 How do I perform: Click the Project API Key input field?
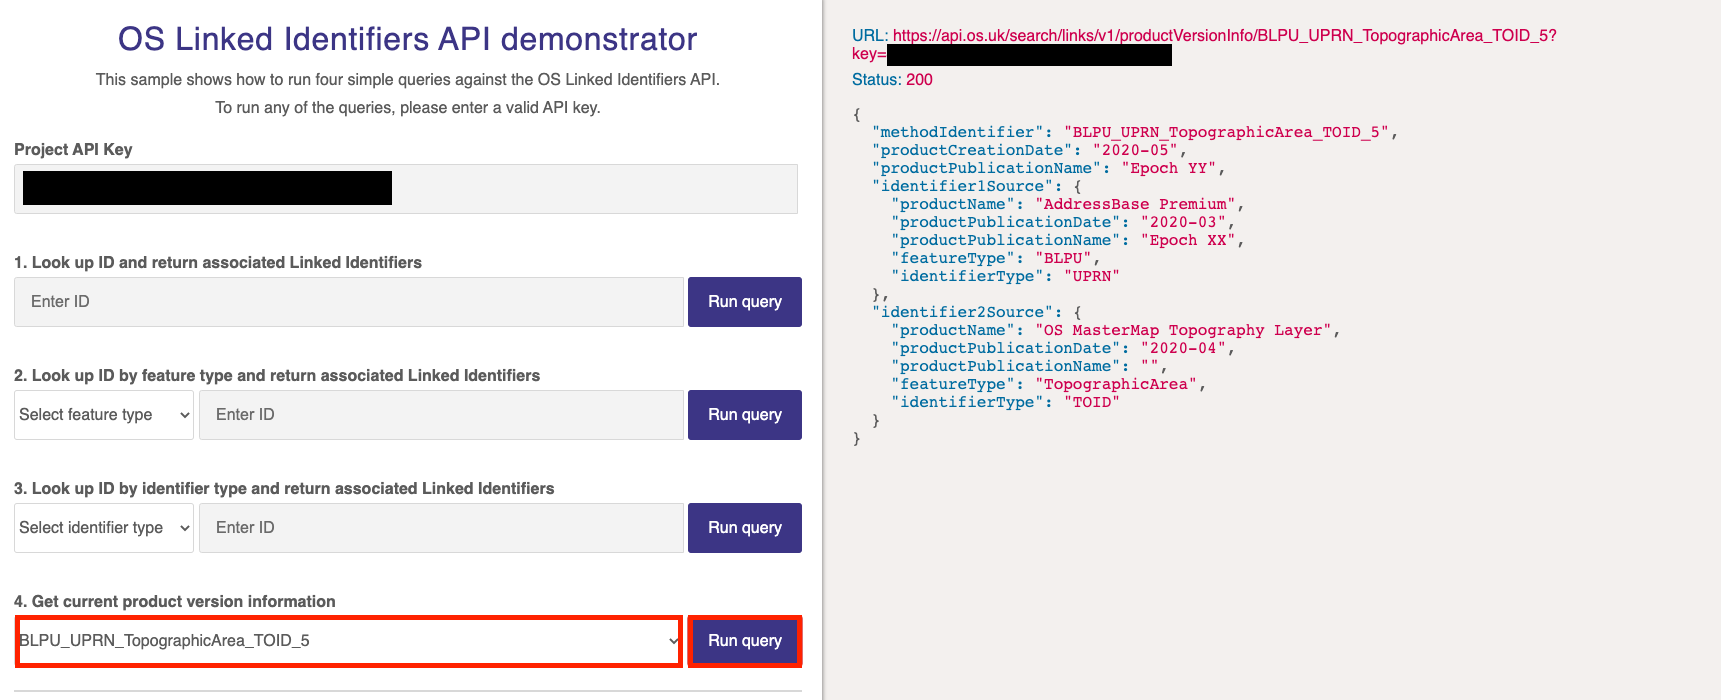(406, 189)
